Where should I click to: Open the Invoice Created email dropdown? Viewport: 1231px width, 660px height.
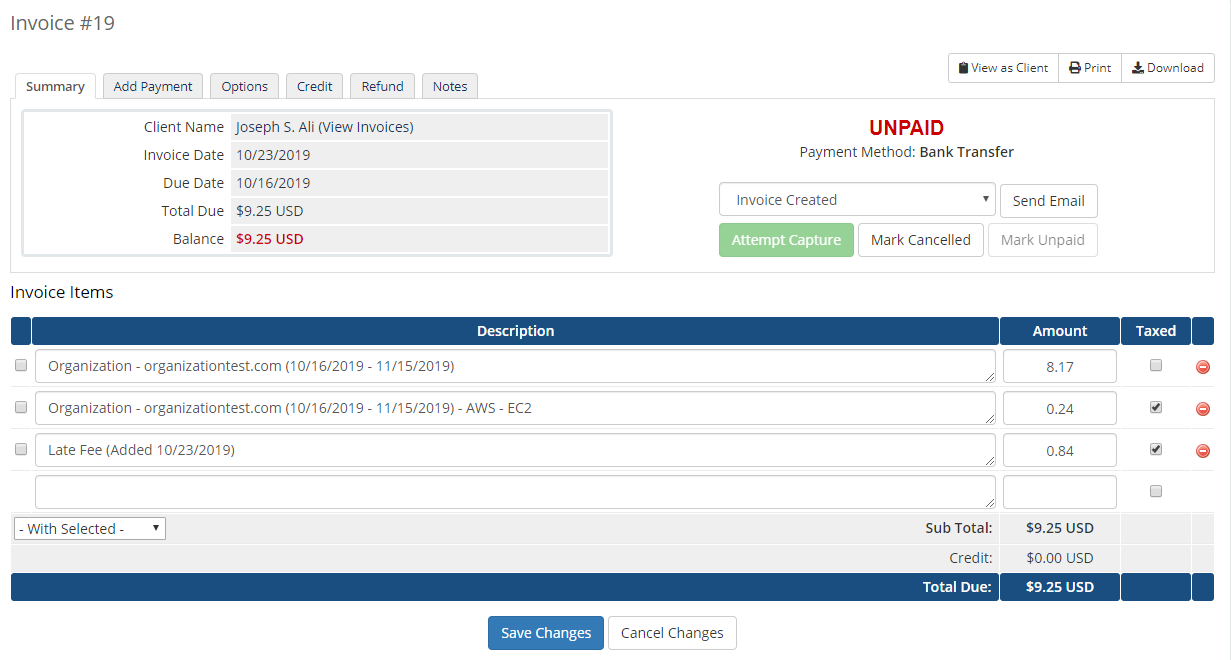tap(857, 200)
